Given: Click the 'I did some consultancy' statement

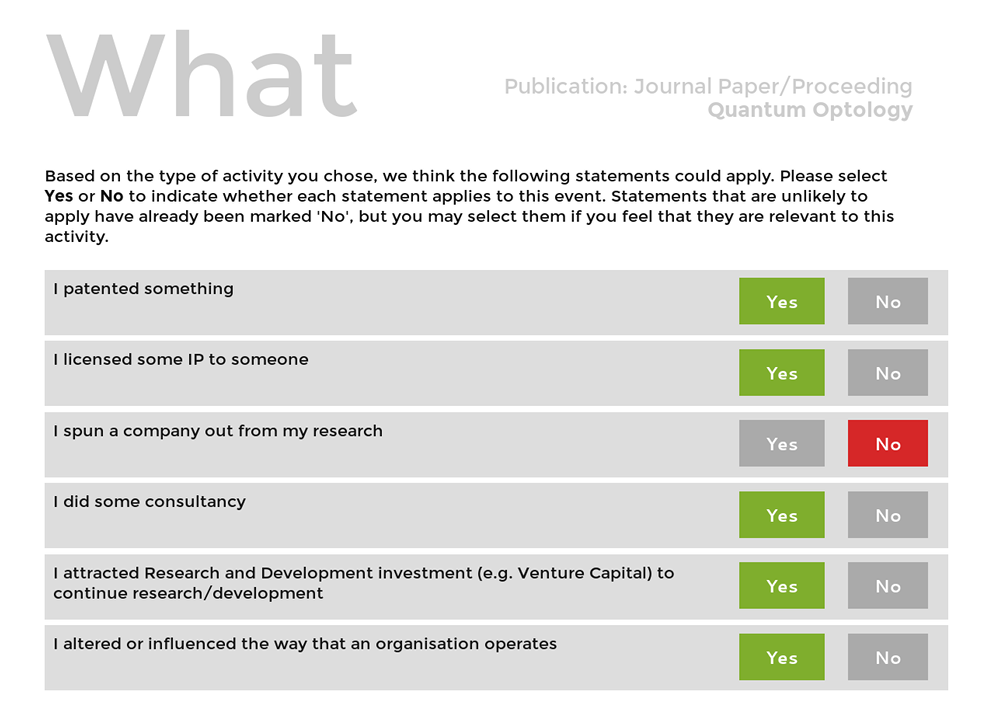Looking at the screenshot, I should (x=150, y=502).
